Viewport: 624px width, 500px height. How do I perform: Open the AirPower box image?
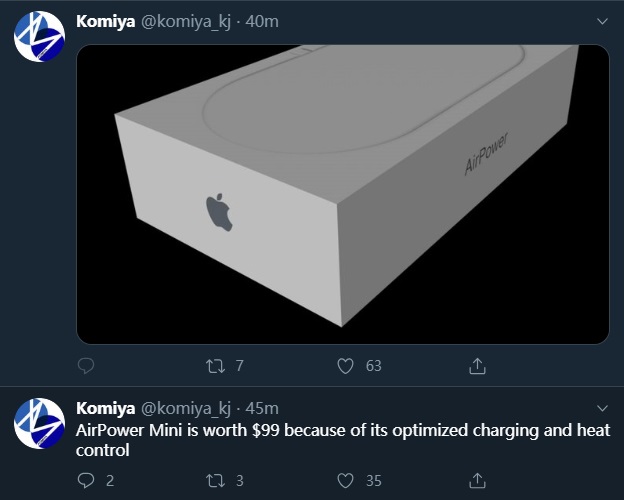pos(342,194)
